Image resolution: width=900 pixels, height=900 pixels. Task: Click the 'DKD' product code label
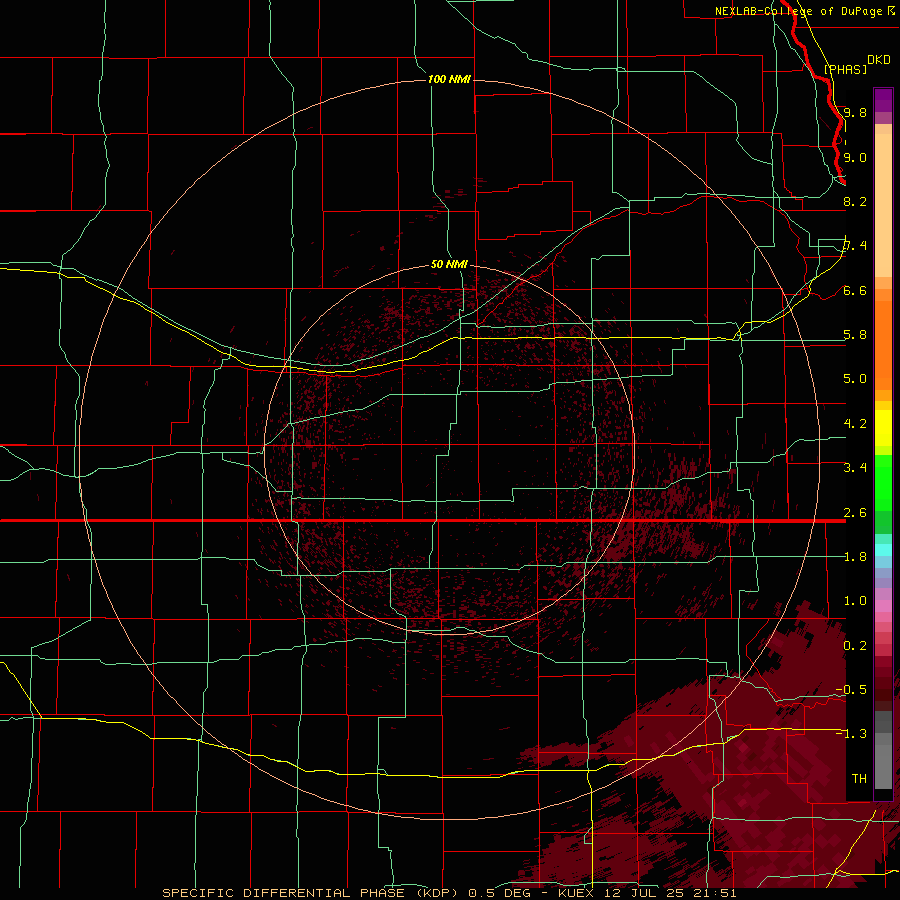coord(879,60)
